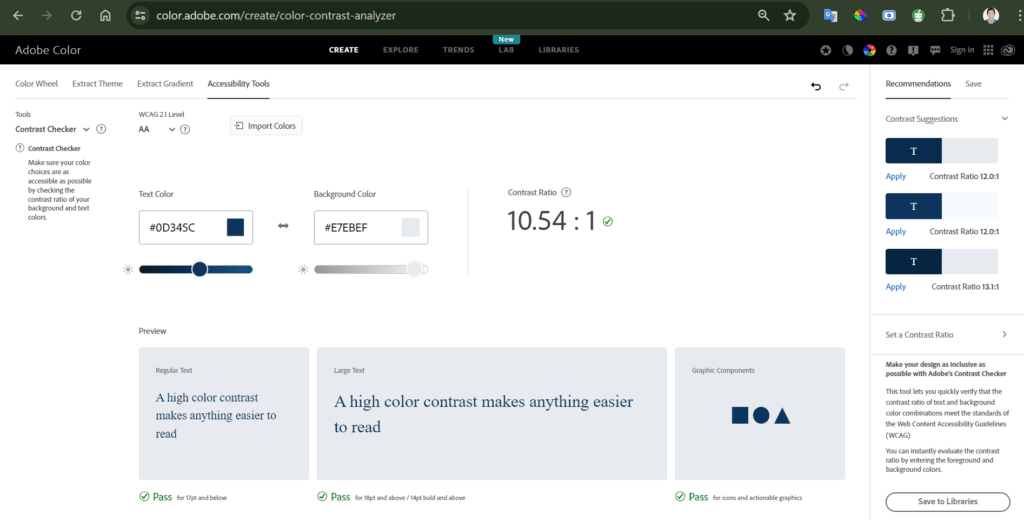The width and height of the screenshot is (1024, 527).
Task: Open the TRENDS menu
Action: coord(458,50)
